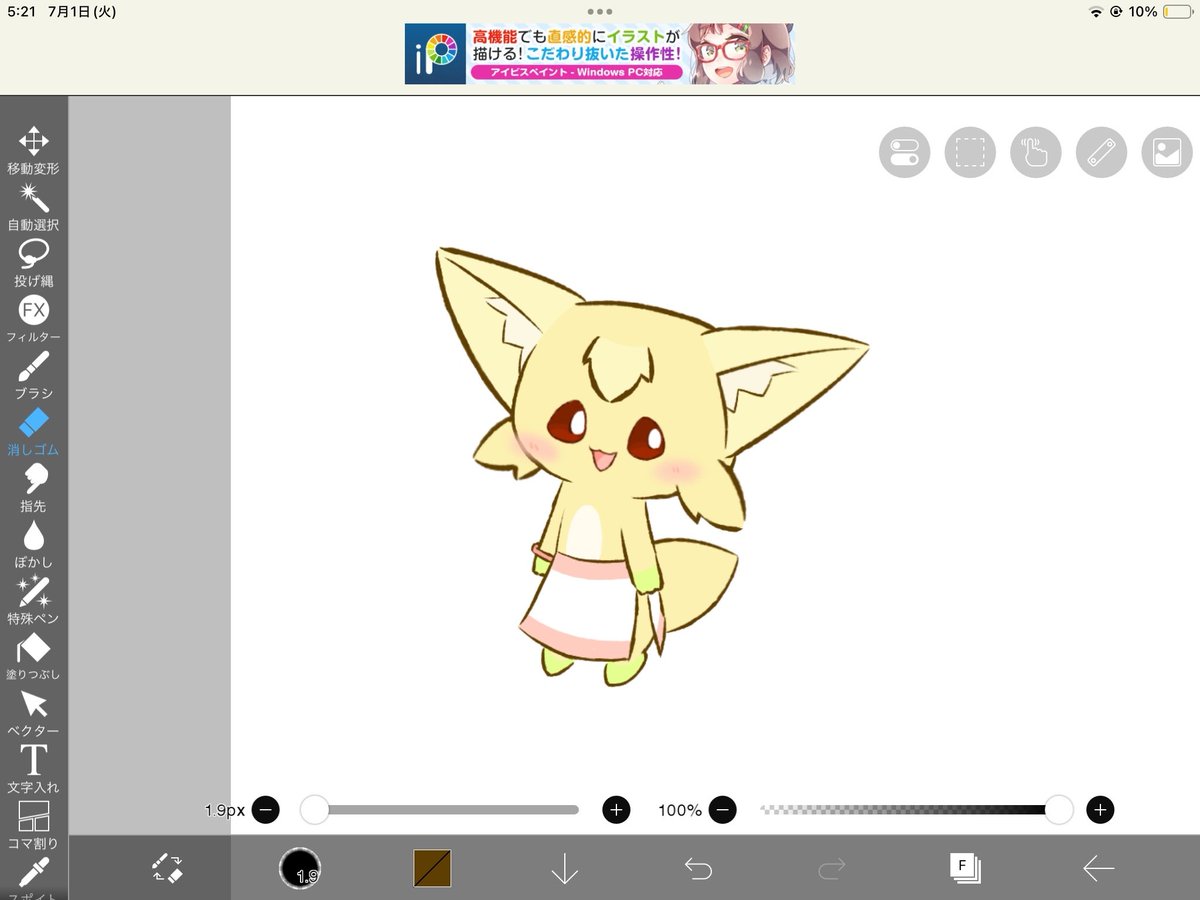
Task: Decrease brush thickness with minus button
Action: [265, 809]
